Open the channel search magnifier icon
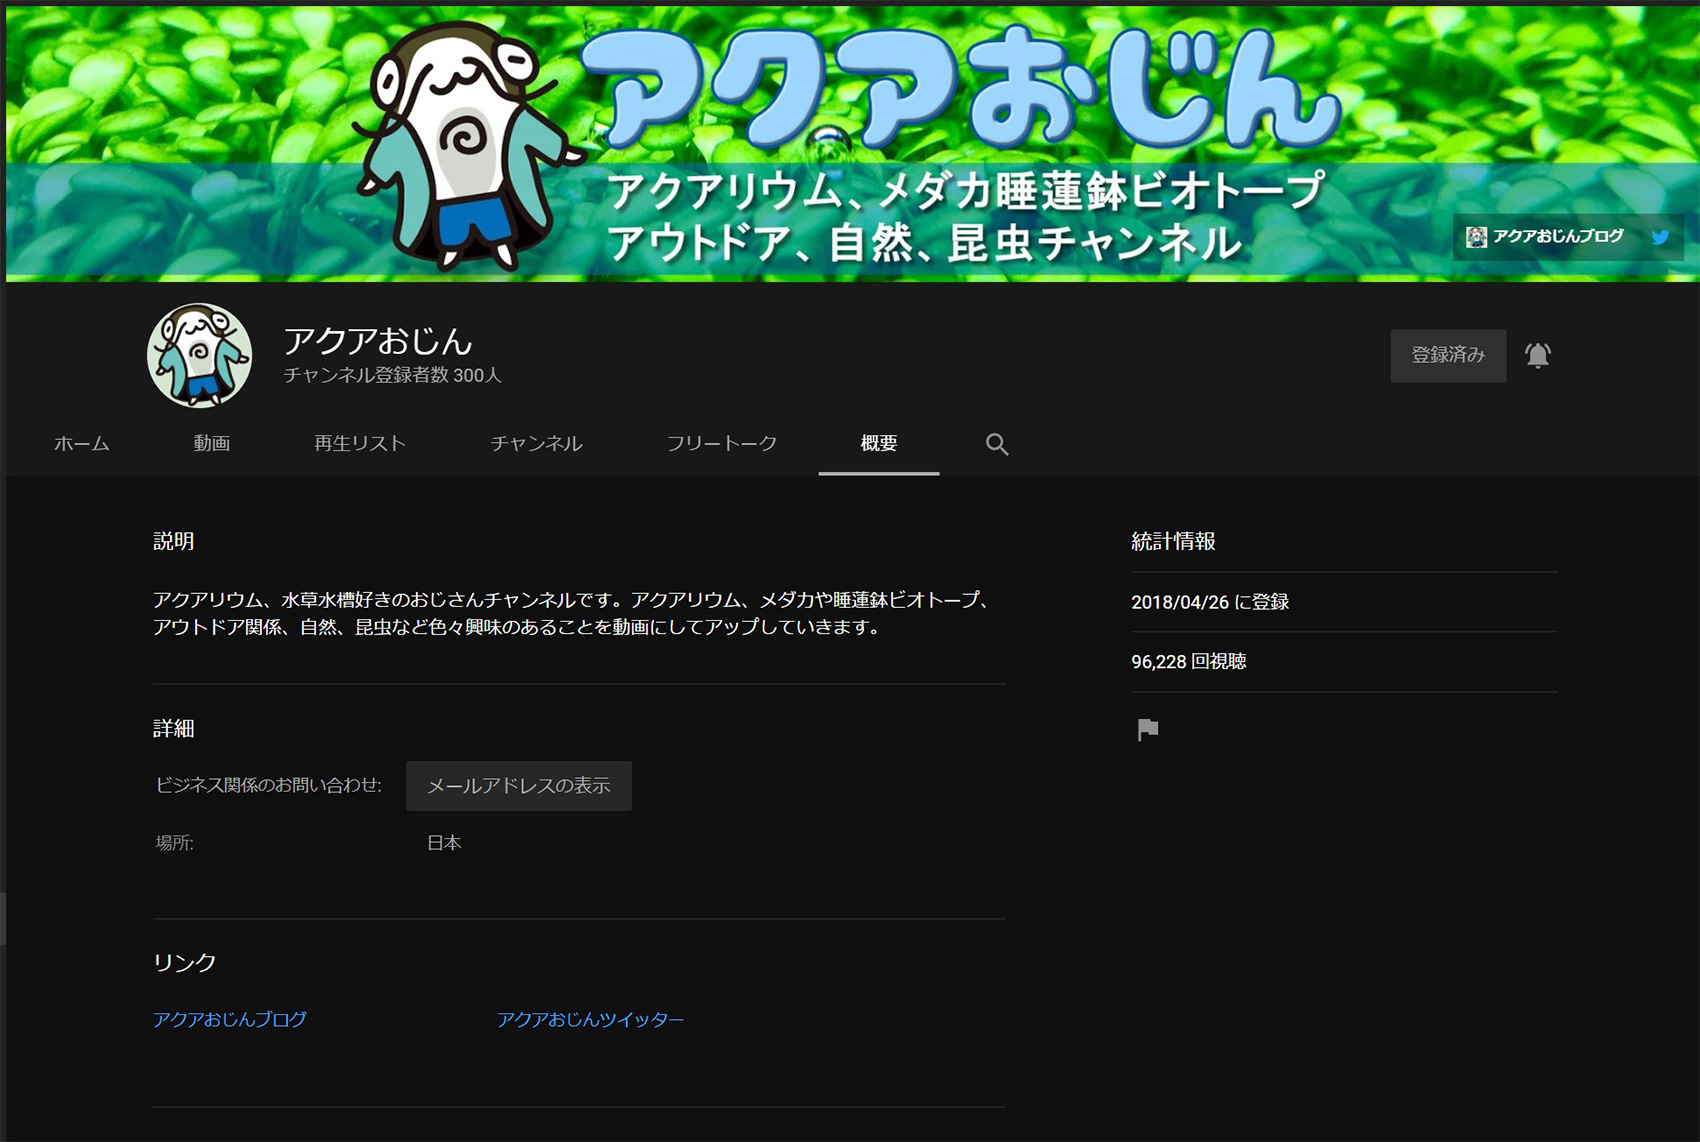This screenshot has height=1142, width=1700. coord(996,444)
